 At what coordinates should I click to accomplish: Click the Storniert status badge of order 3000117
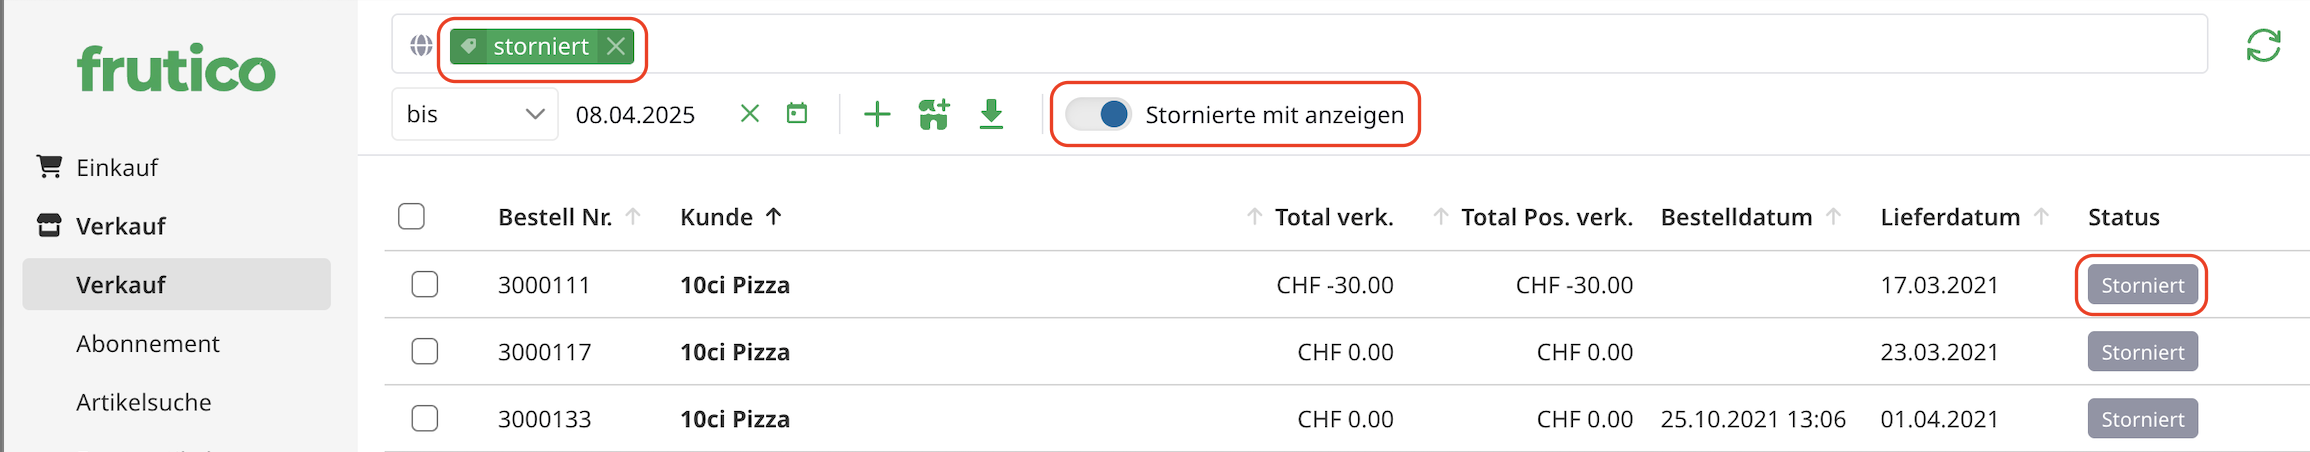pos(2142,352)
